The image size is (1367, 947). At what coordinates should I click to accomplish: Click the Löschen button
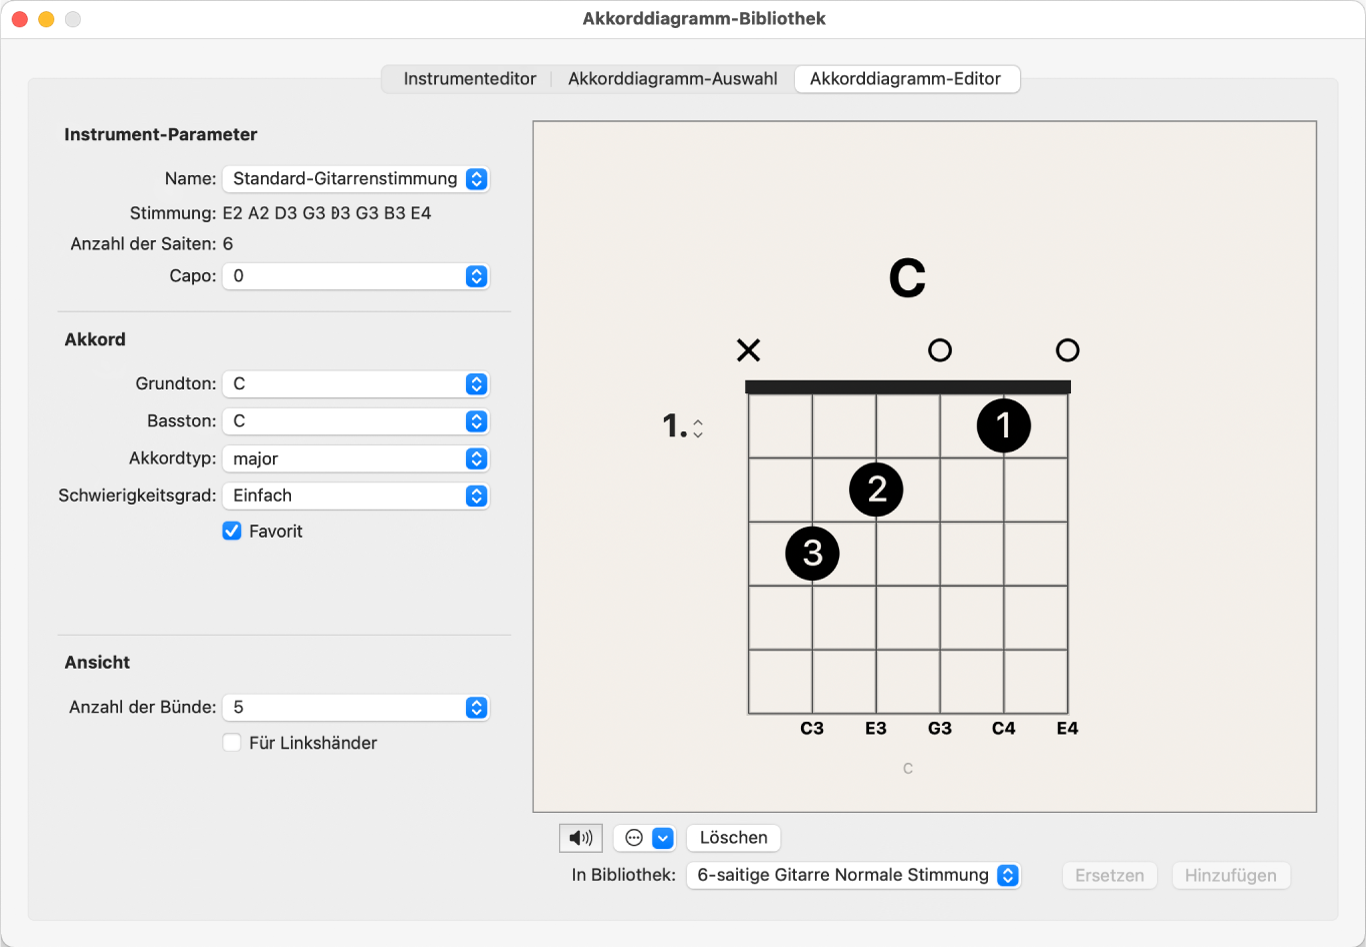(733, 838)
